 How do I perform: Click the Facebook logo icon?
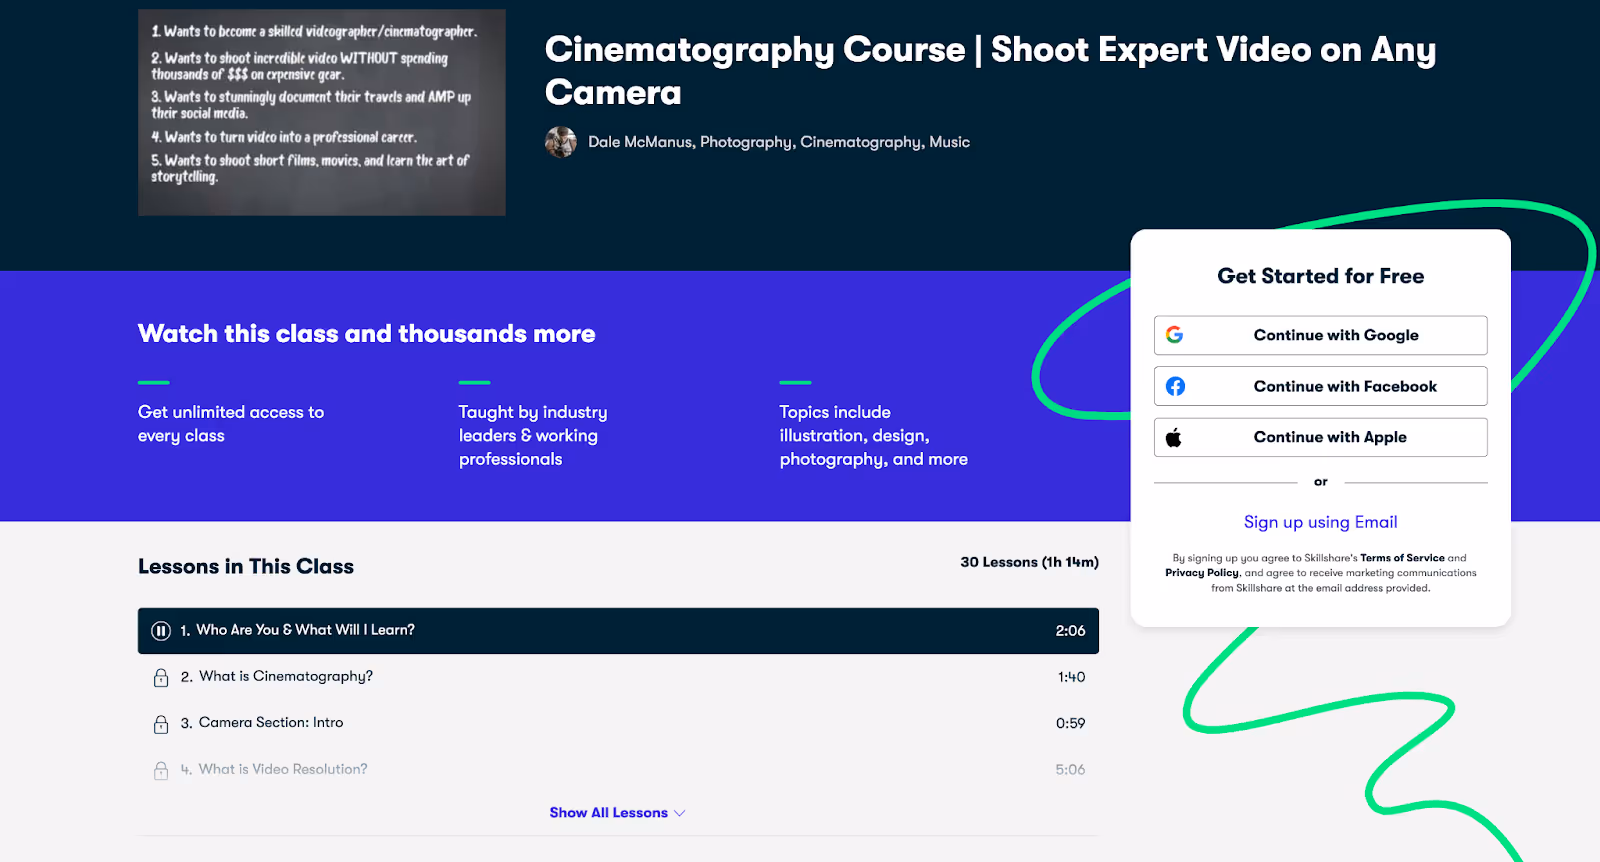pyautogui.click(x=1175, y=386)
